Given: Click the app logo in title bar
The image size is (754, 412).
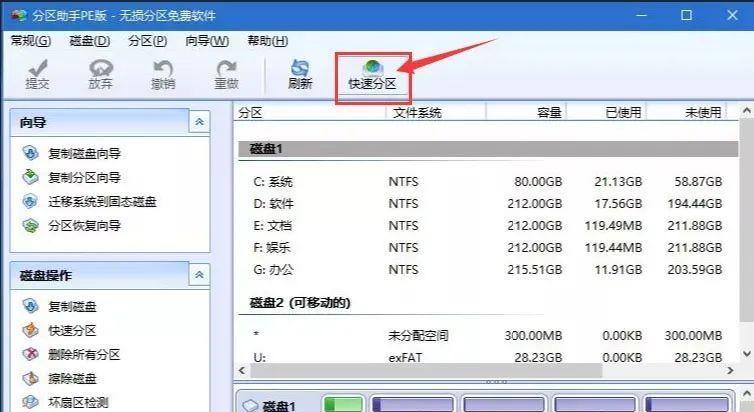Looking at the screenshot, I should [x=19, y=15].
